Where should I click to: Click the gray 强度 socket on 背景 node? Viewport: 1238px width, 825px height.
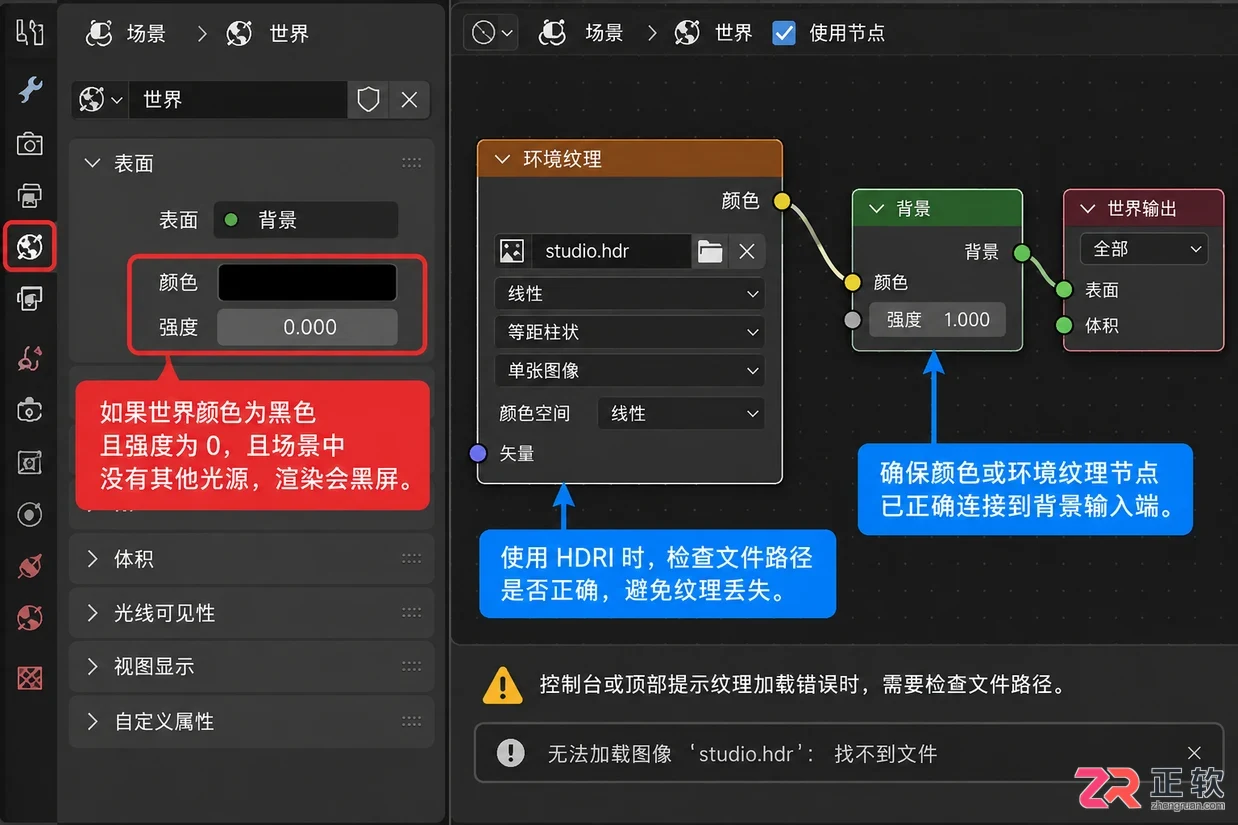852,320
